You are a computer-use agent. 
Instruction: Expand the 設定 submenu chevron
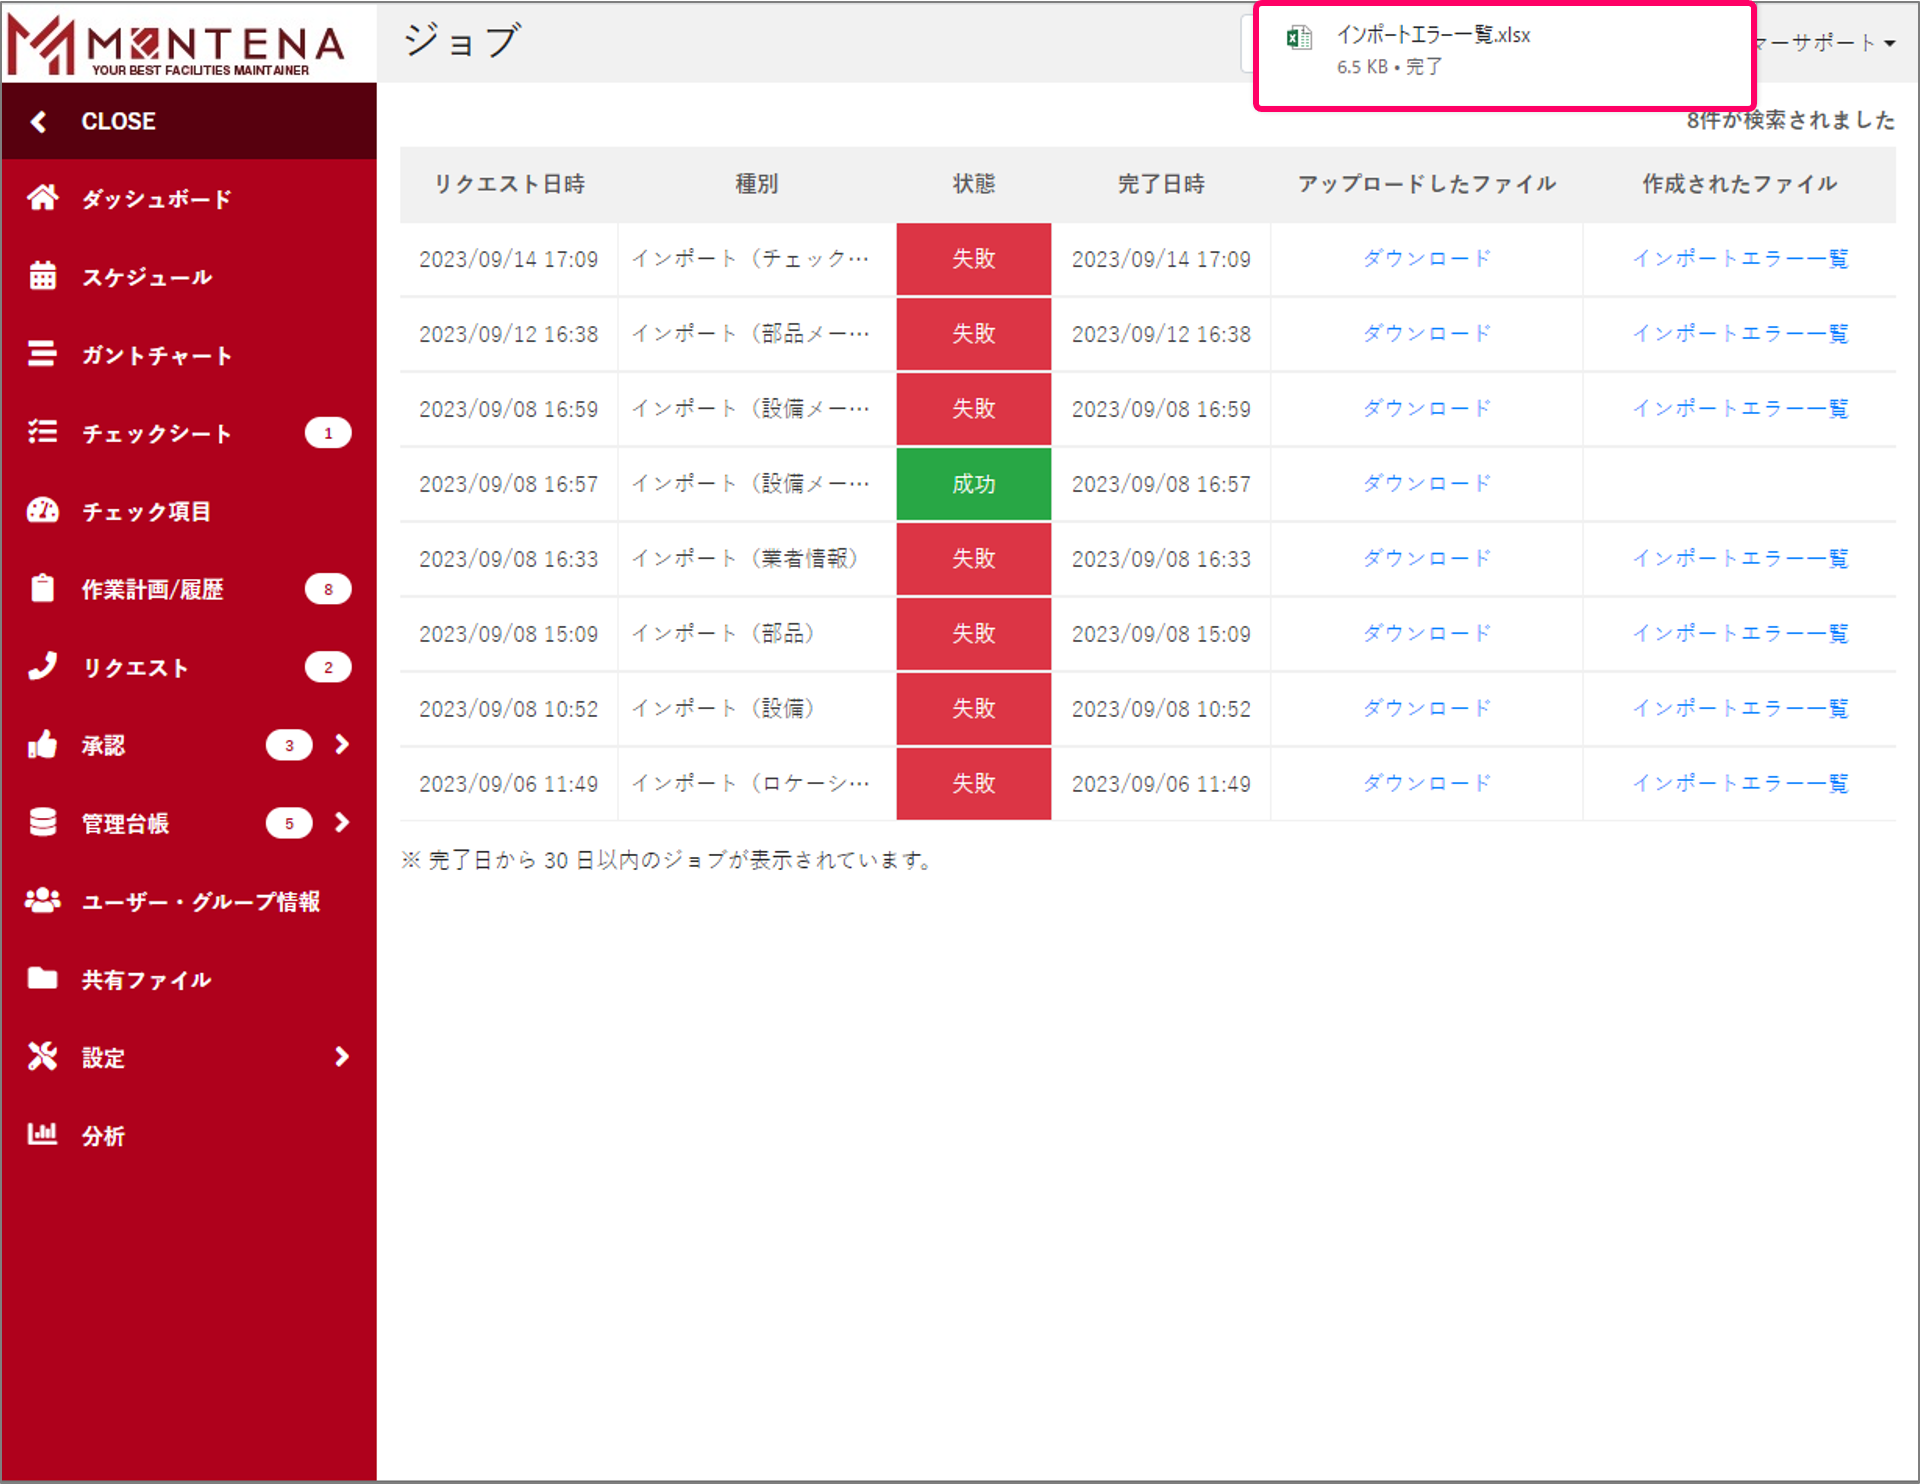coord(342,1057)
